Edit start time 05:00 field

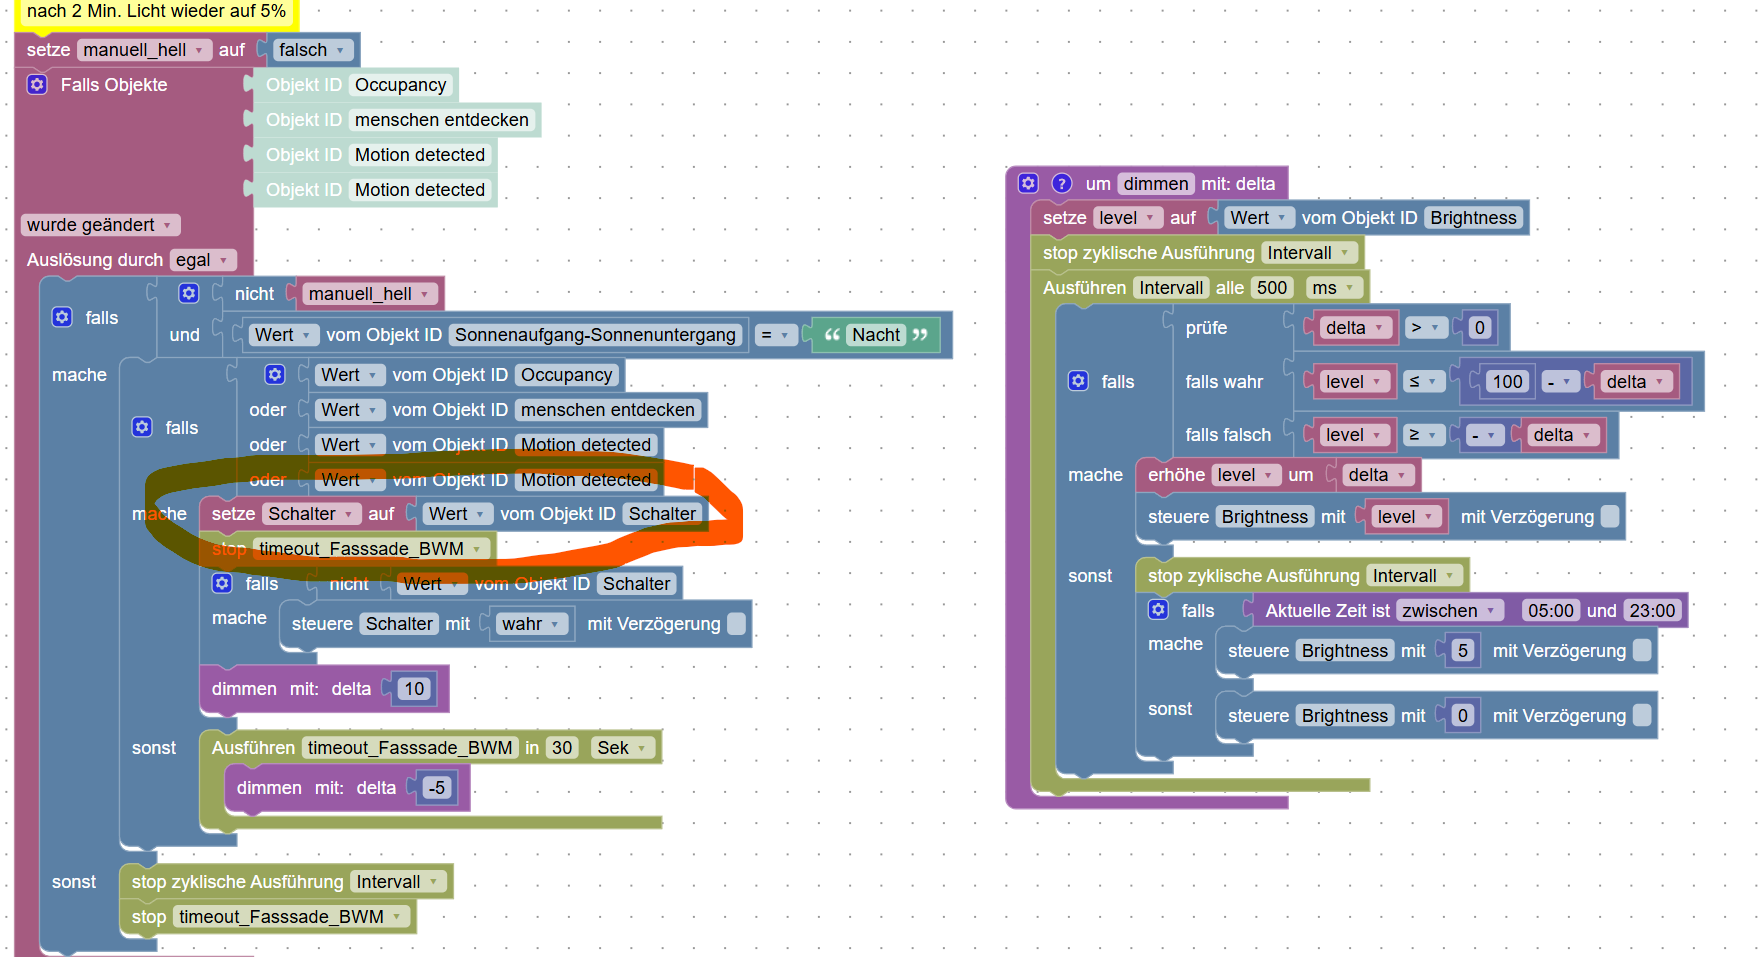1551,611
